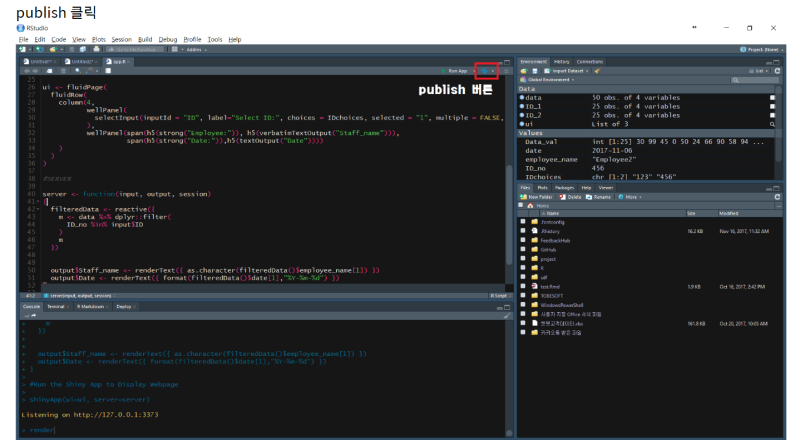Tick the checkbox next to .fontconfig folder

[x=523, y=222]
